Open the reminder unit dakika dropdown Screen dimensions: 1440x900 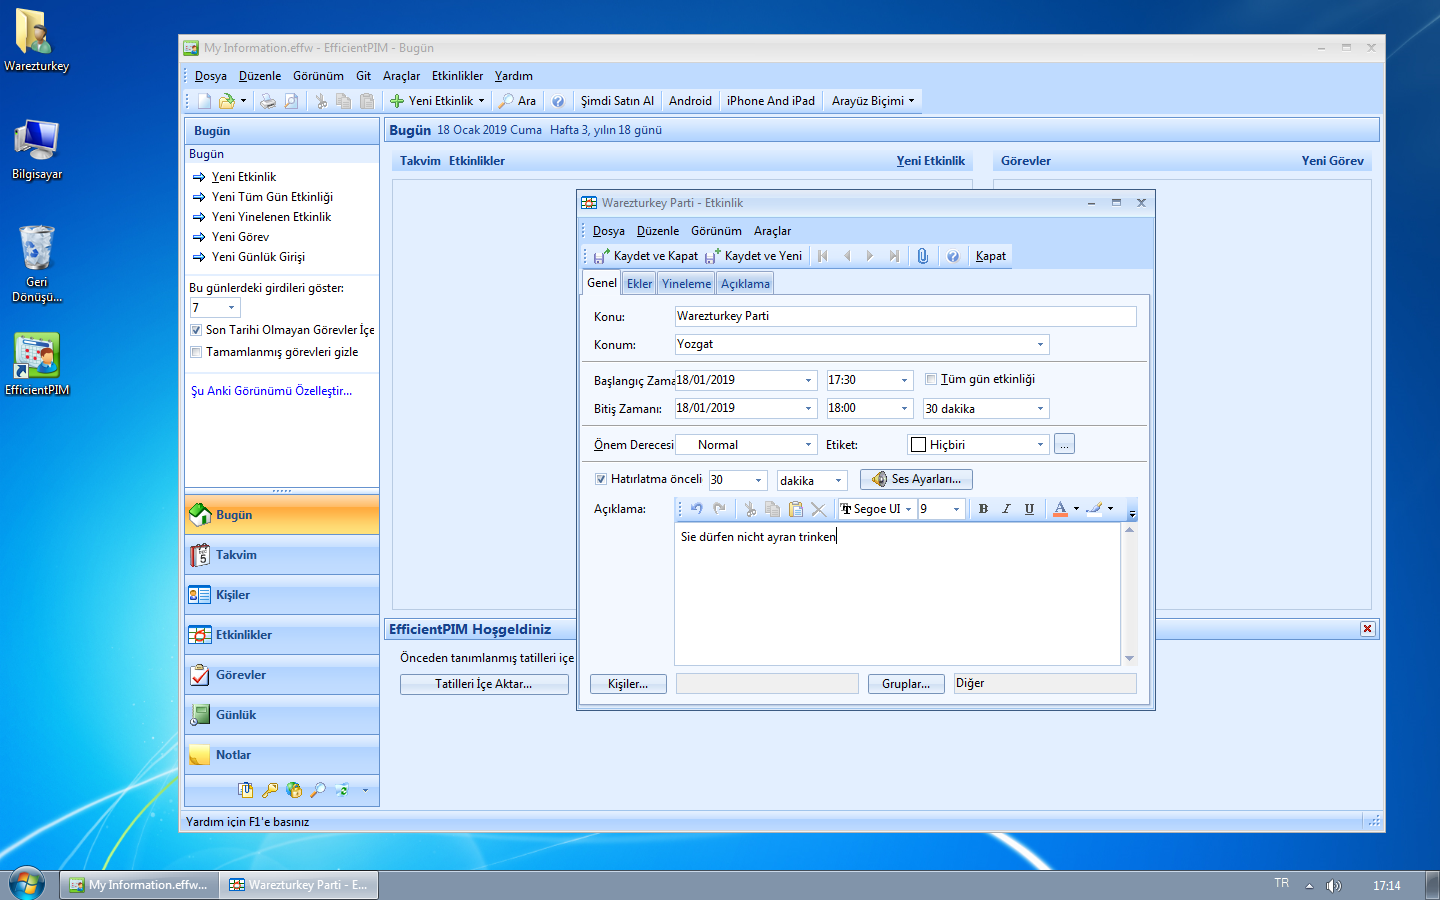click(838, 480)
